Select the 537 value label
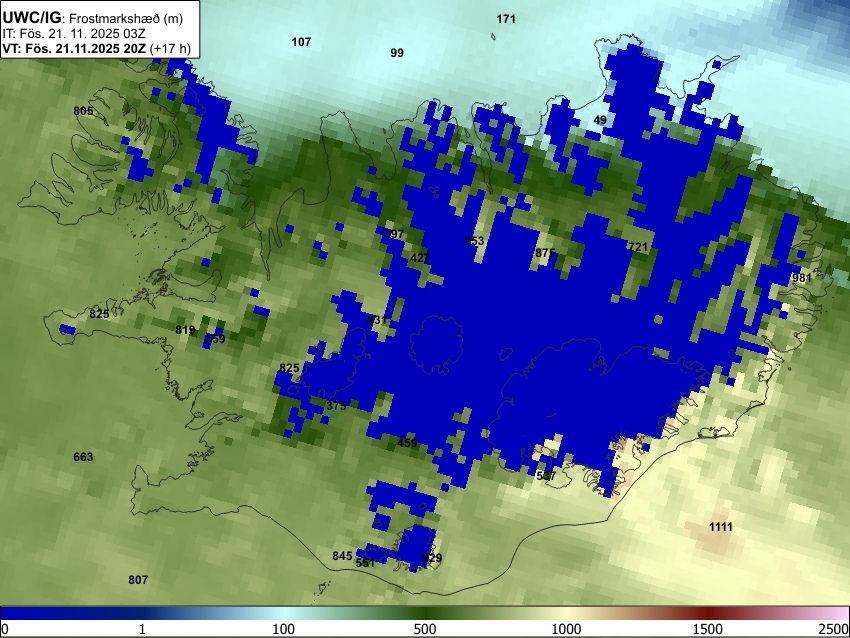Image resolution: width=850 pixels, height=638 pixels. [546, 476]
